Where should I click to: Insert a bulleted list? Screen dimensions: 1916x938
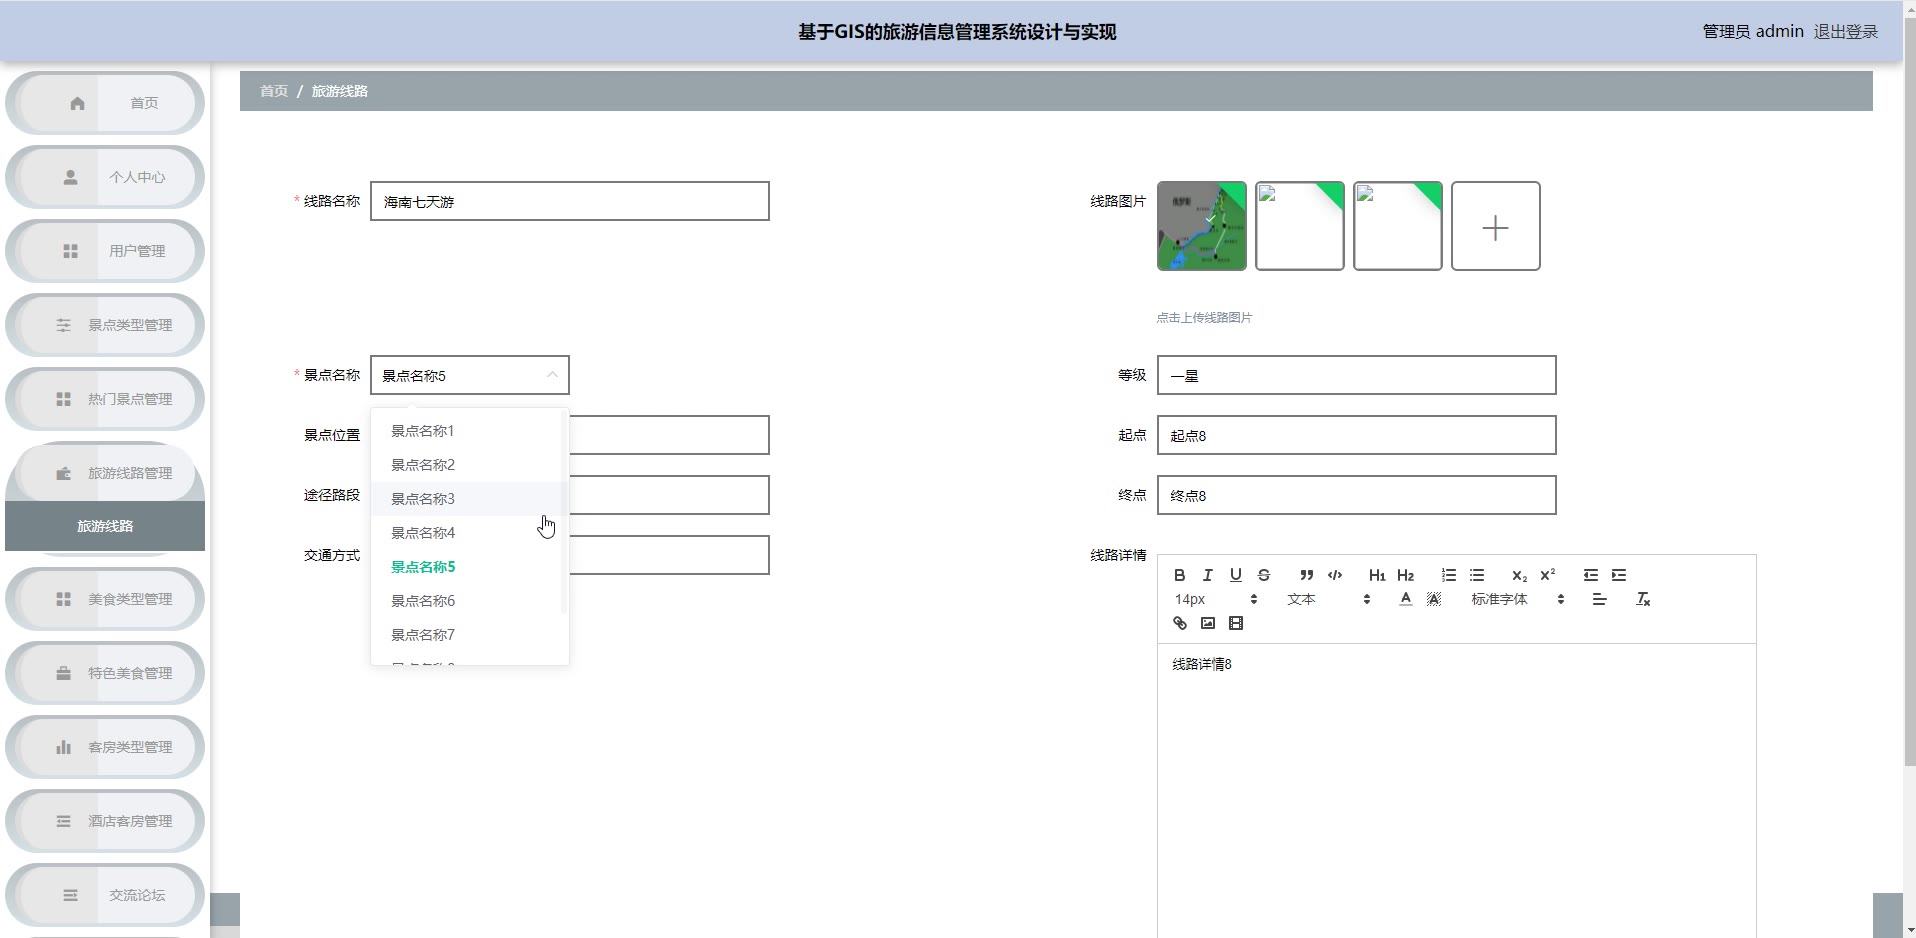point(1476,575)
